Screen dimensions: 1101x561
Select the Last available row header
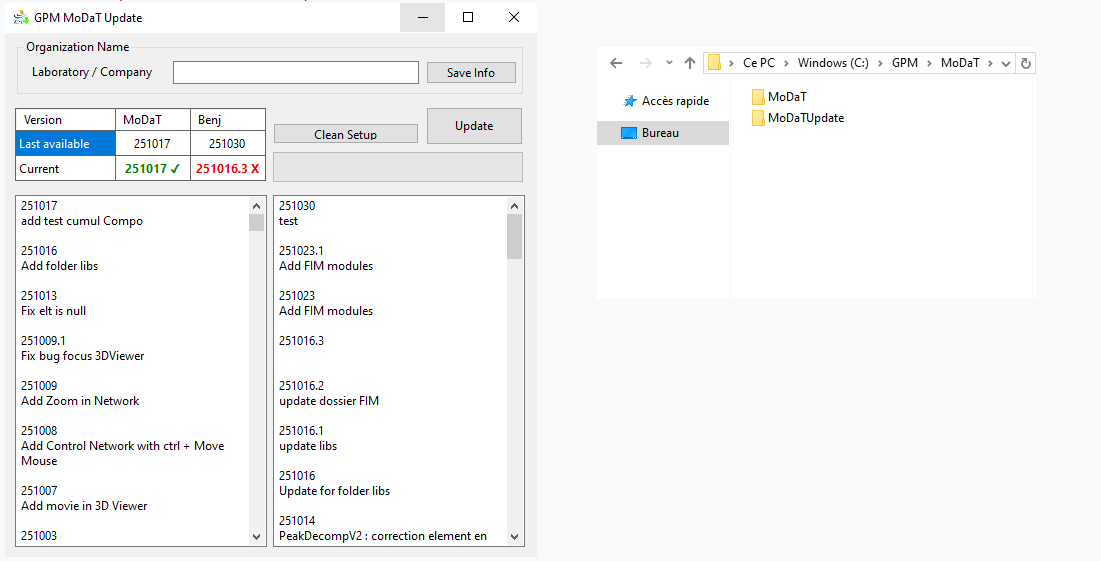coord(65,143)
